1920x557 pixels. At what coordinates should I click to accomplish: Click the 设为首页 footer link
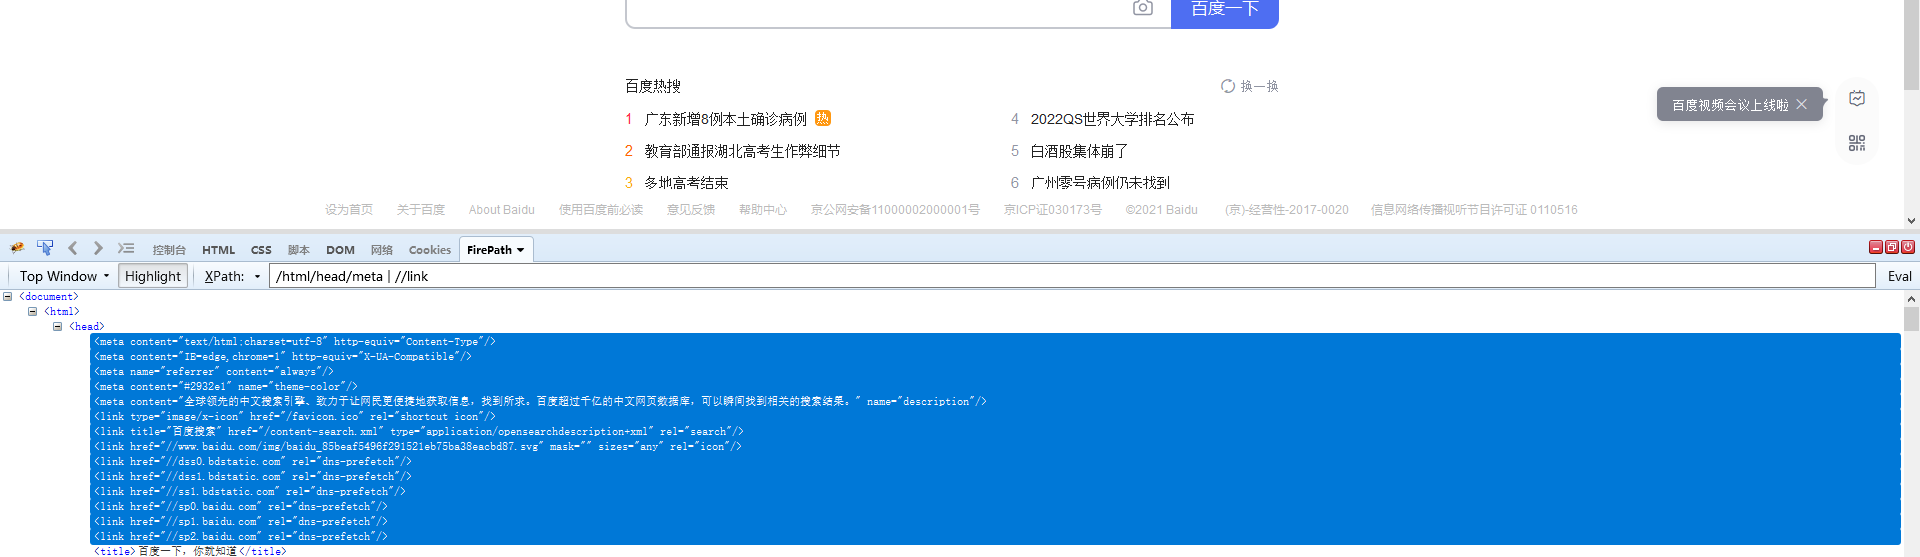[x=349, y=210]
